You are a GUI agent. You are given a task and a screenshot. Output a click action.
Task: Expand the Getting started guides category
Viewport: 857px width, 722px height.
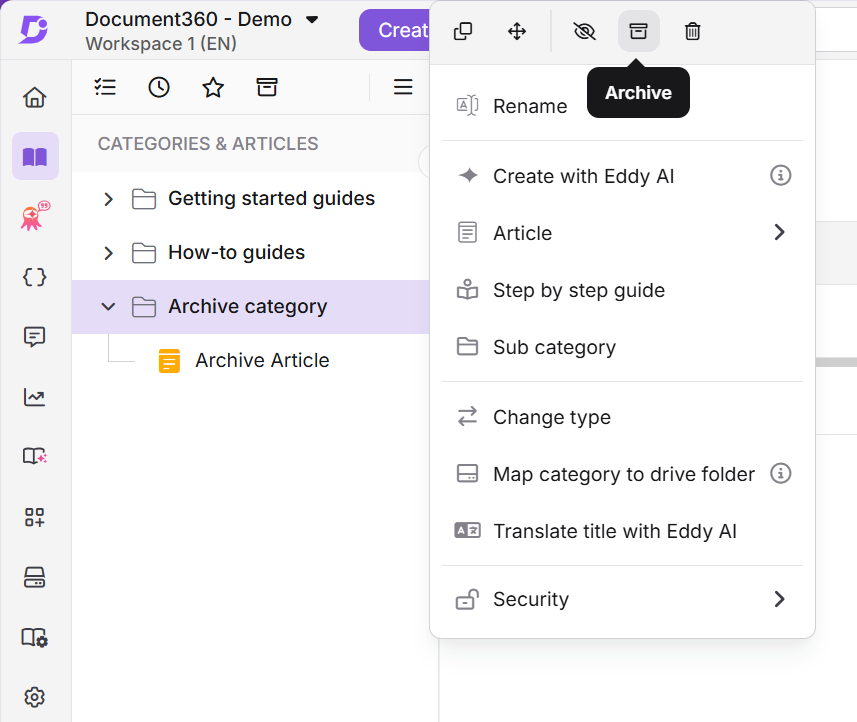tap(108, 199)
